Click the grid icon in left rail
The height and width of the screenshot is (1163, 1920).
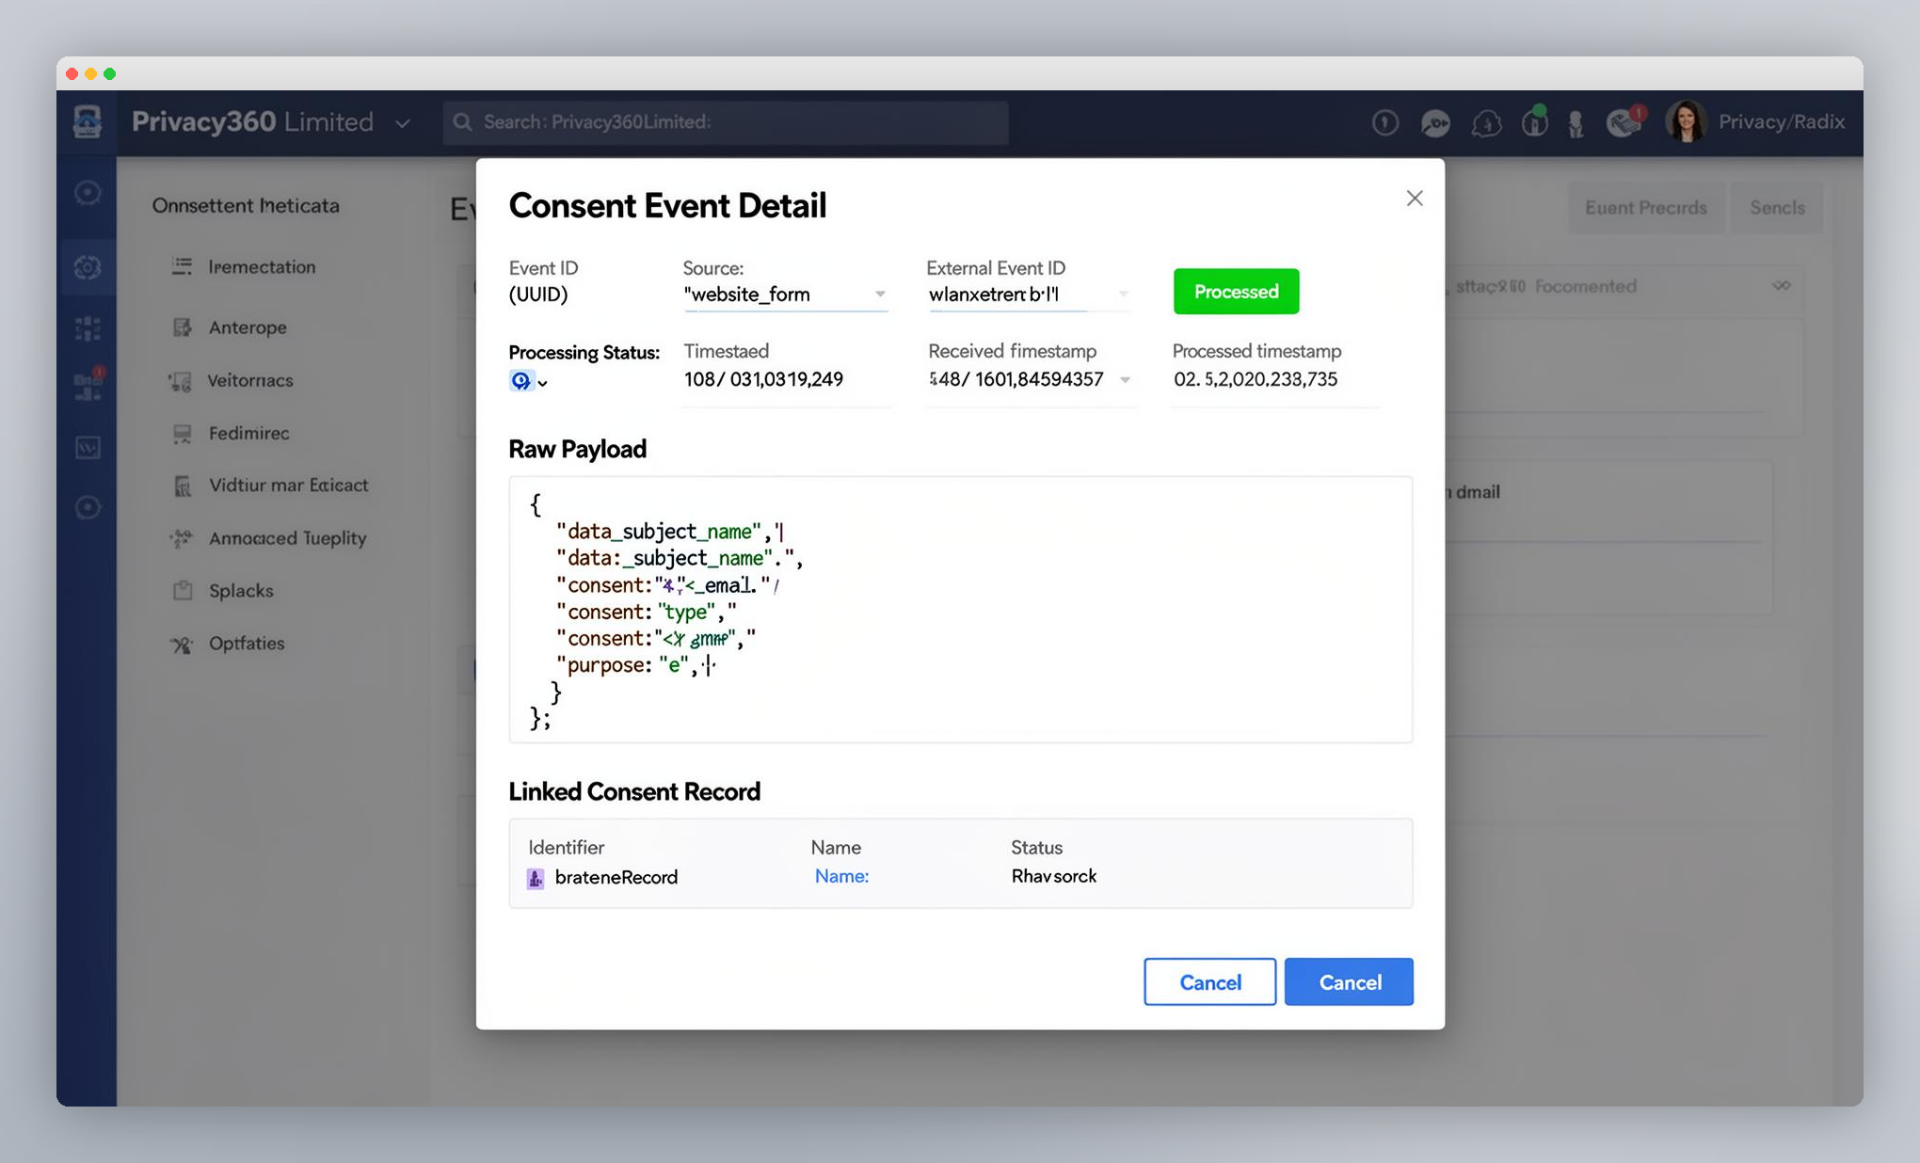[x=88, y=328]
